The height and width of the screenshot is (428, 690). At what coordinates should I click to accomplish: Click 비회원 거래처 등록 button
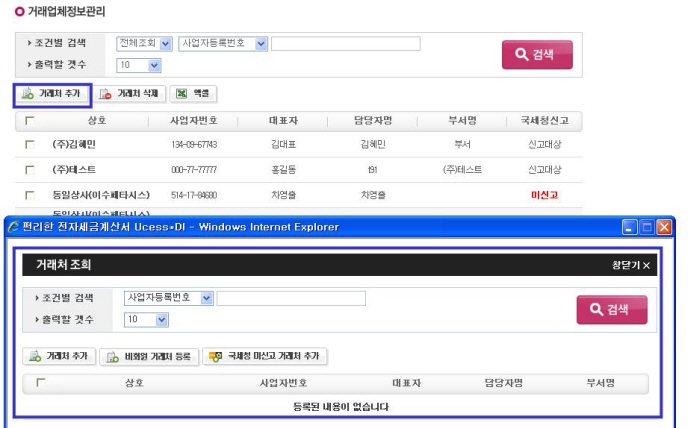tap(148, 356)
